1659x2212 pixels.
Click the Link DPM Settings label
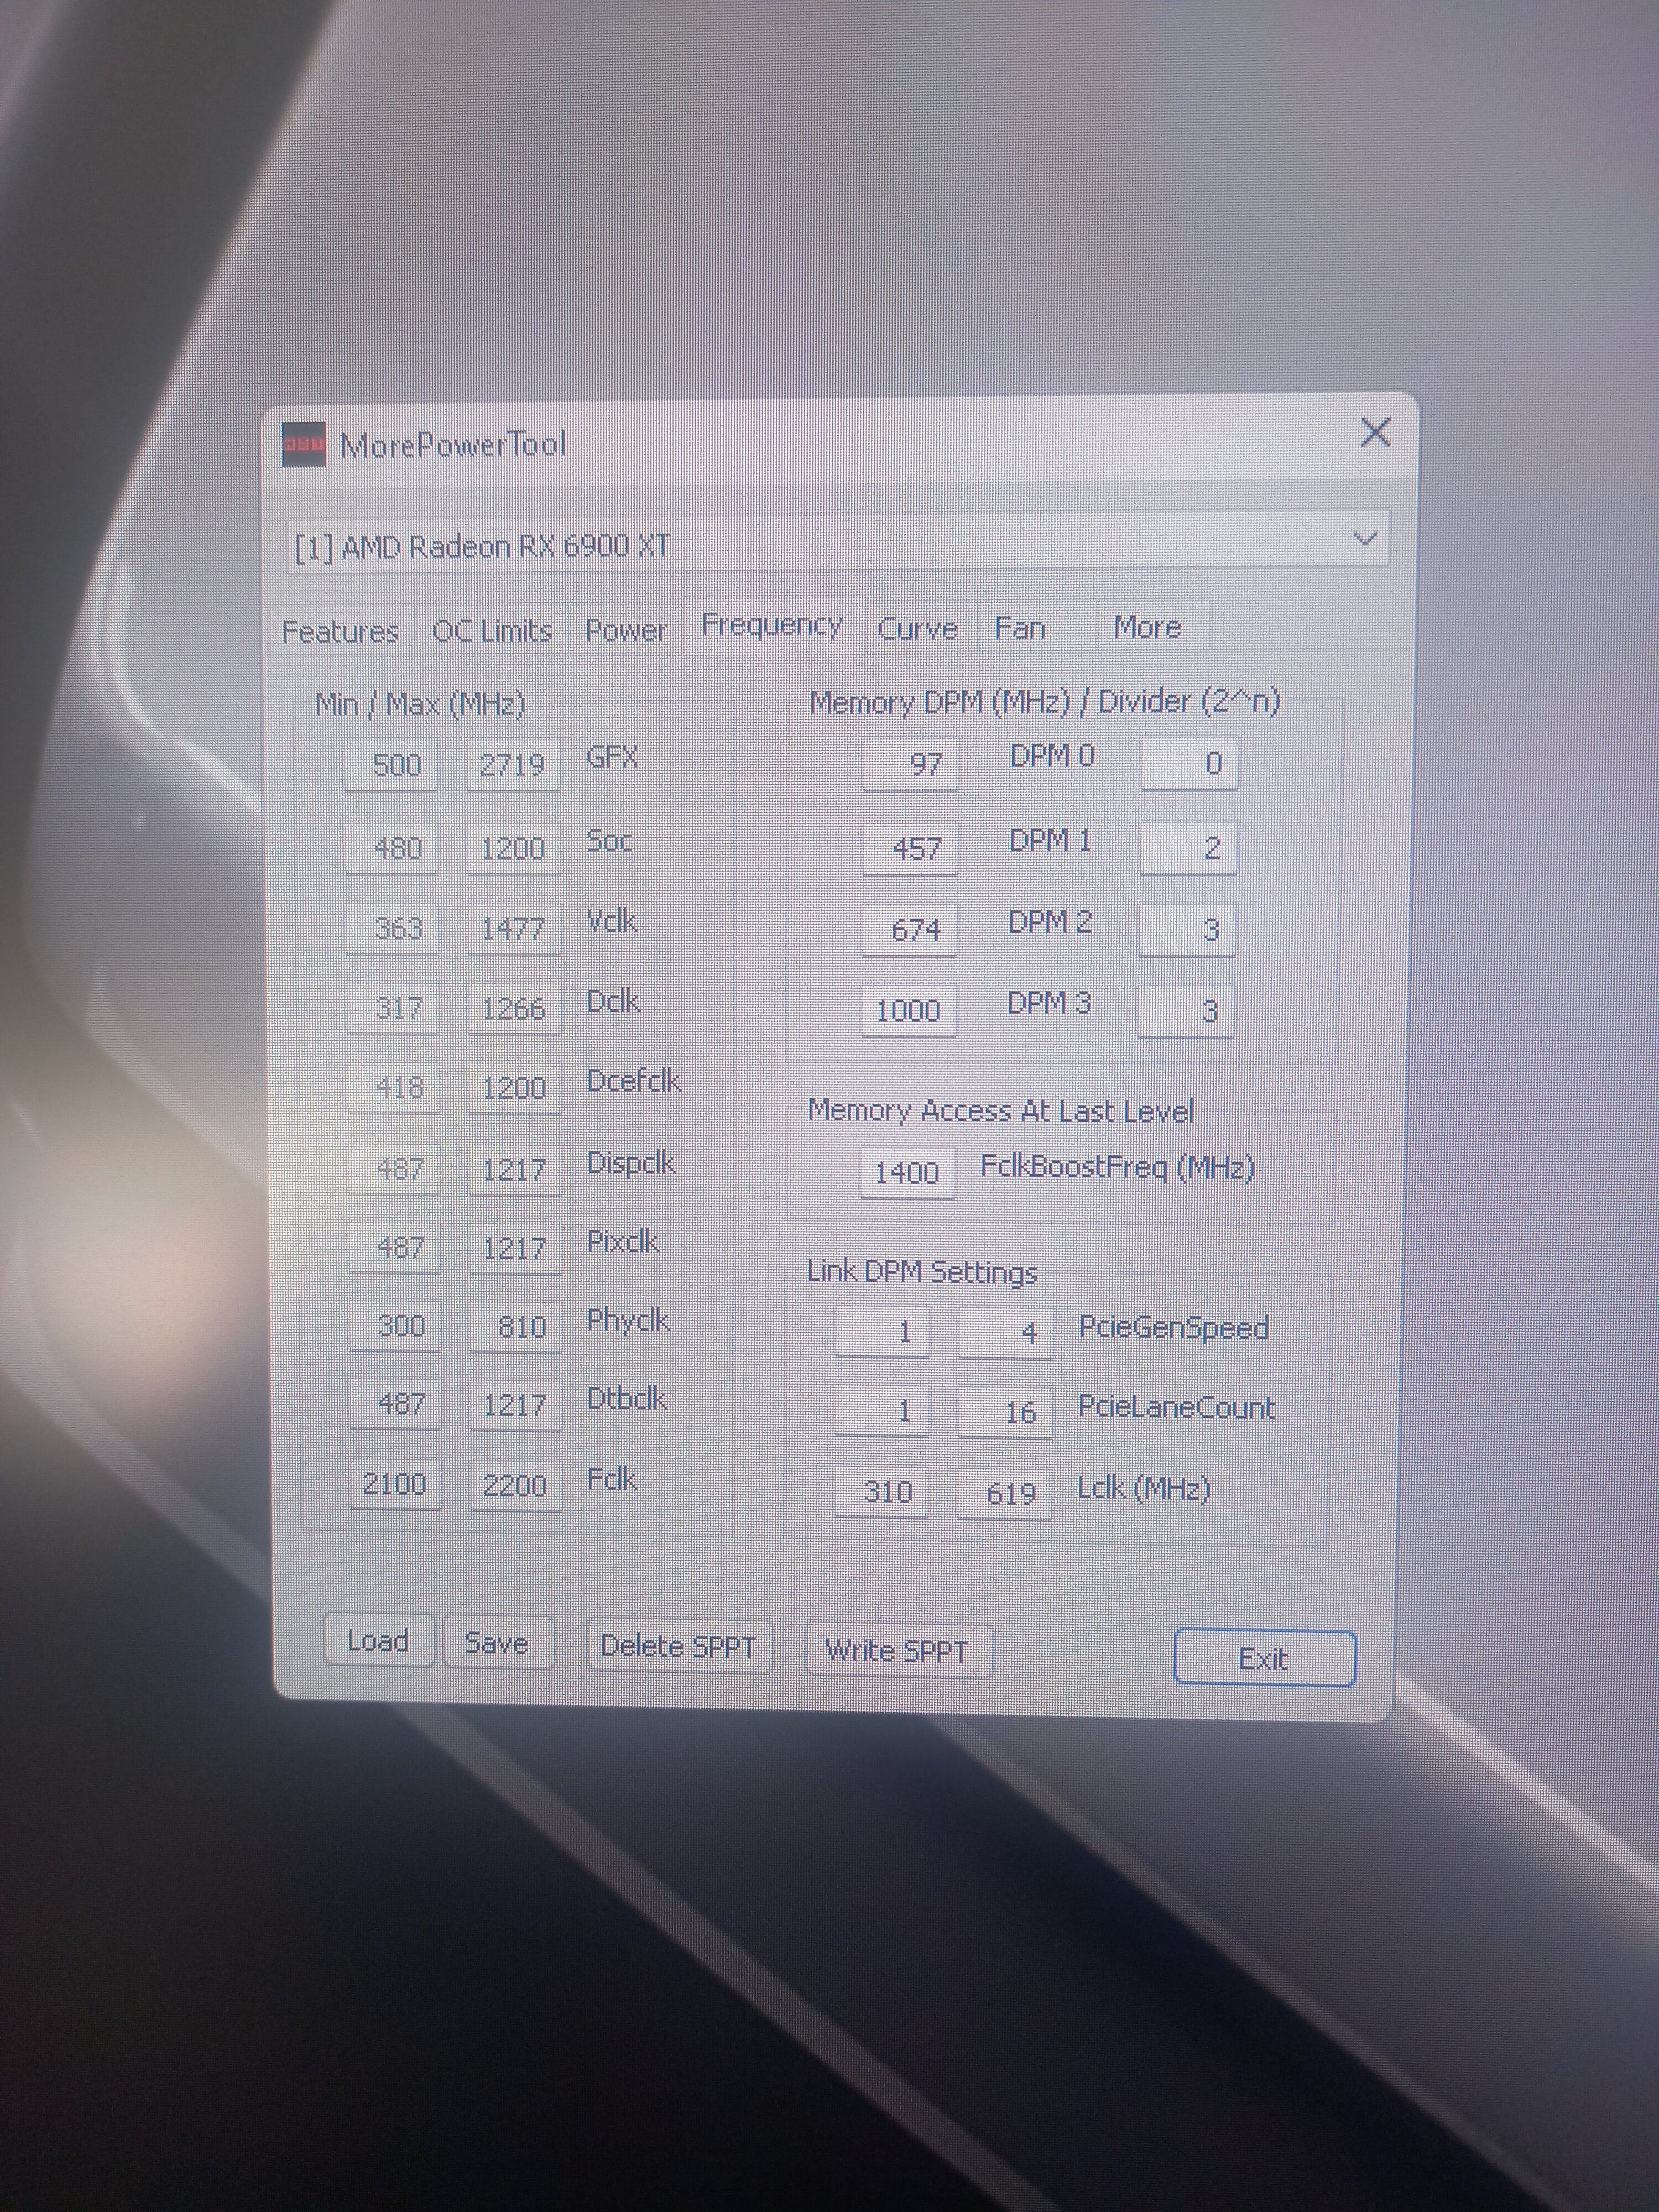[x=922, y=1272]
